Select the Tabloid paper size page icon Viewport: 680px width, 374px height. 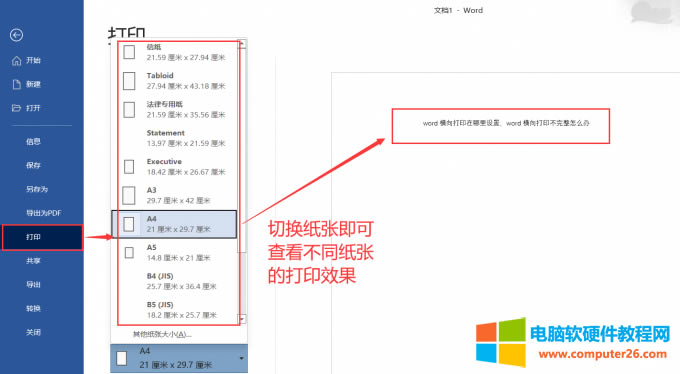click(129, 81)
